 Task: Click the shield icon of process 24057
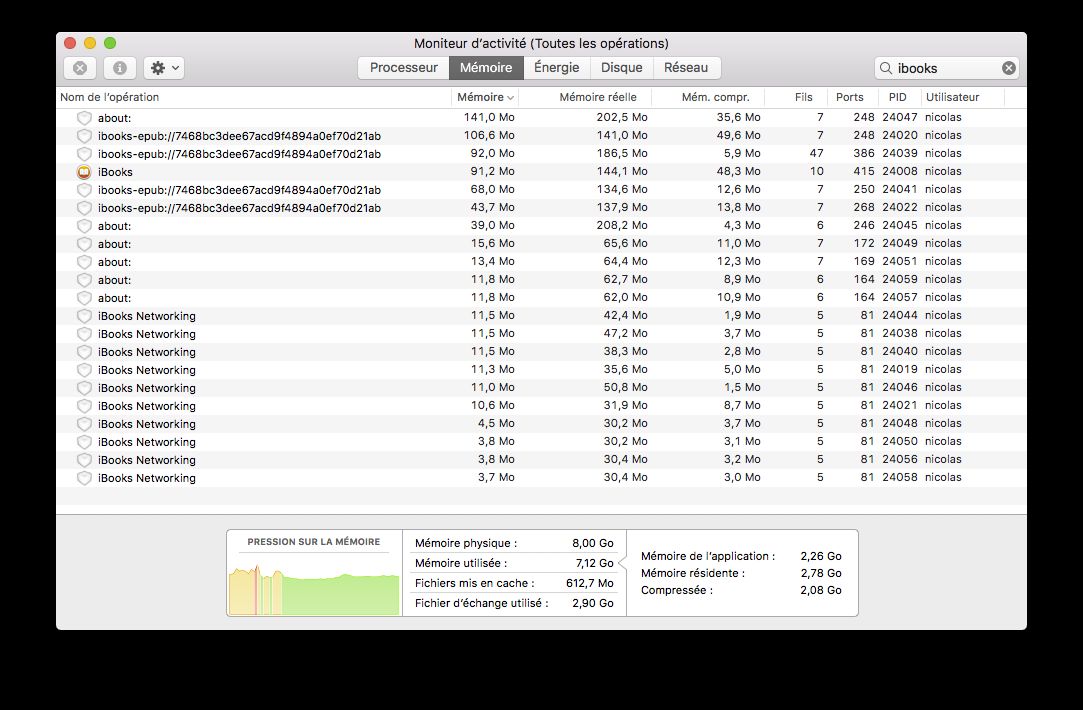tap(84, 297)
